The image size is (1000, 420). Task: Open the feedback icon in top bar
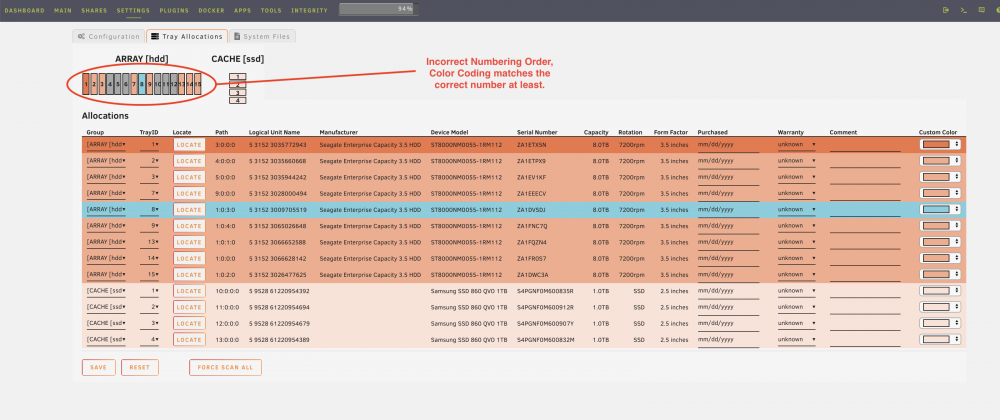(982, 10)
